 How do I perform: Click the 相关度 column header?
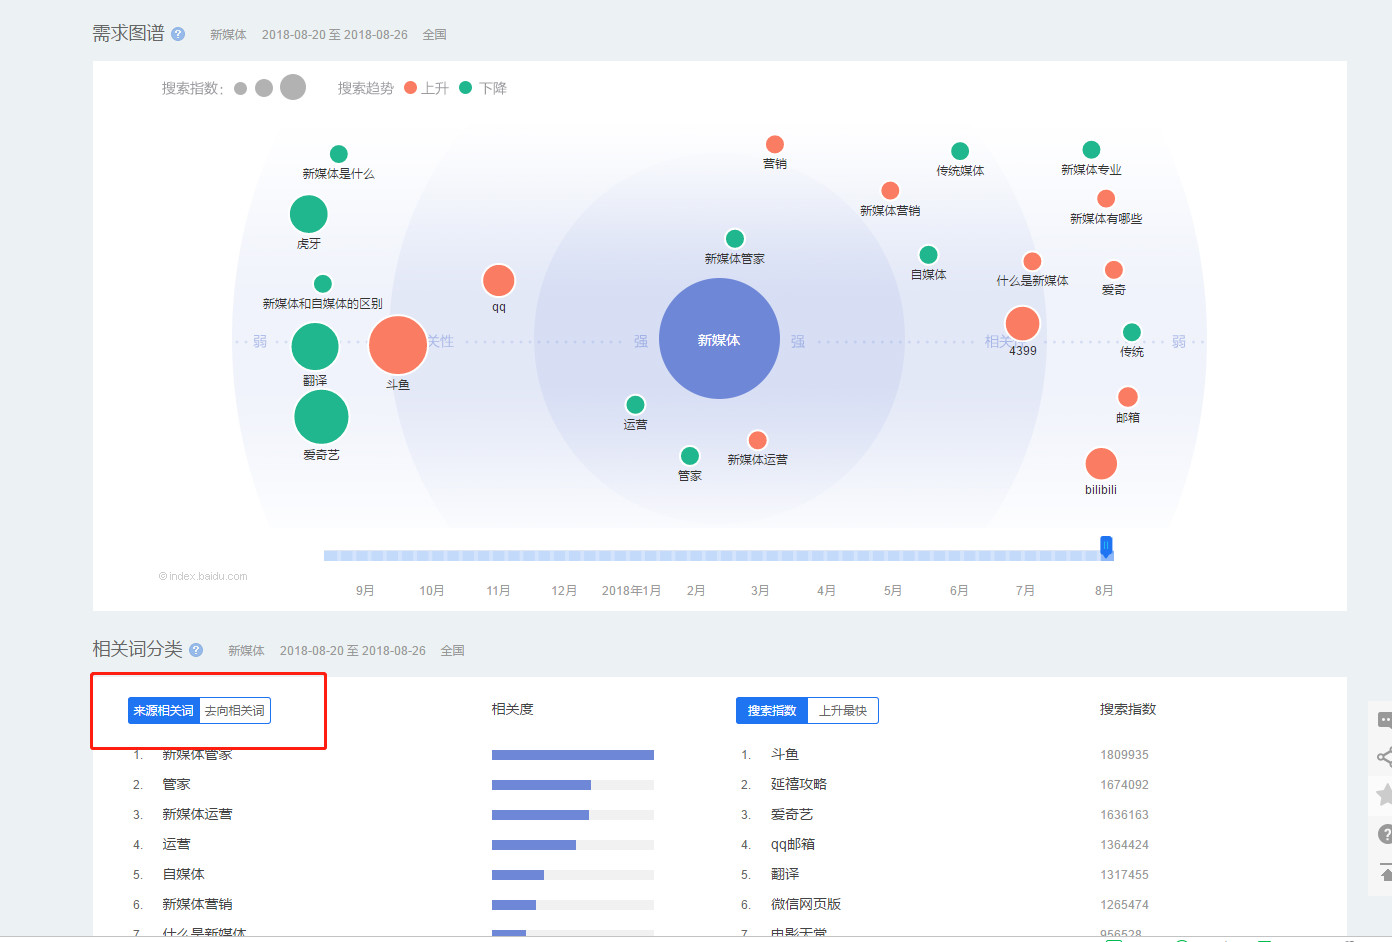[x=513, y=709]
